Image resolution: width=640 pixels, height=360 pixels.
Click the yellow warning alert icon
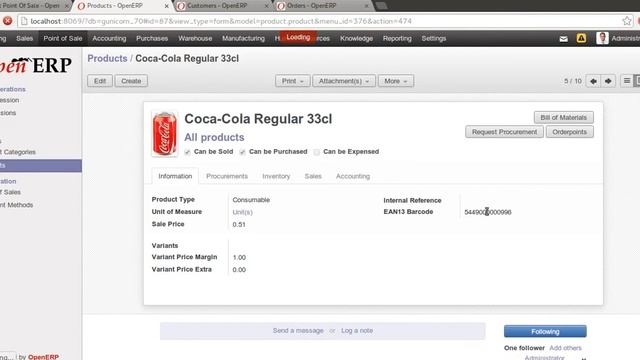(581, 38)
